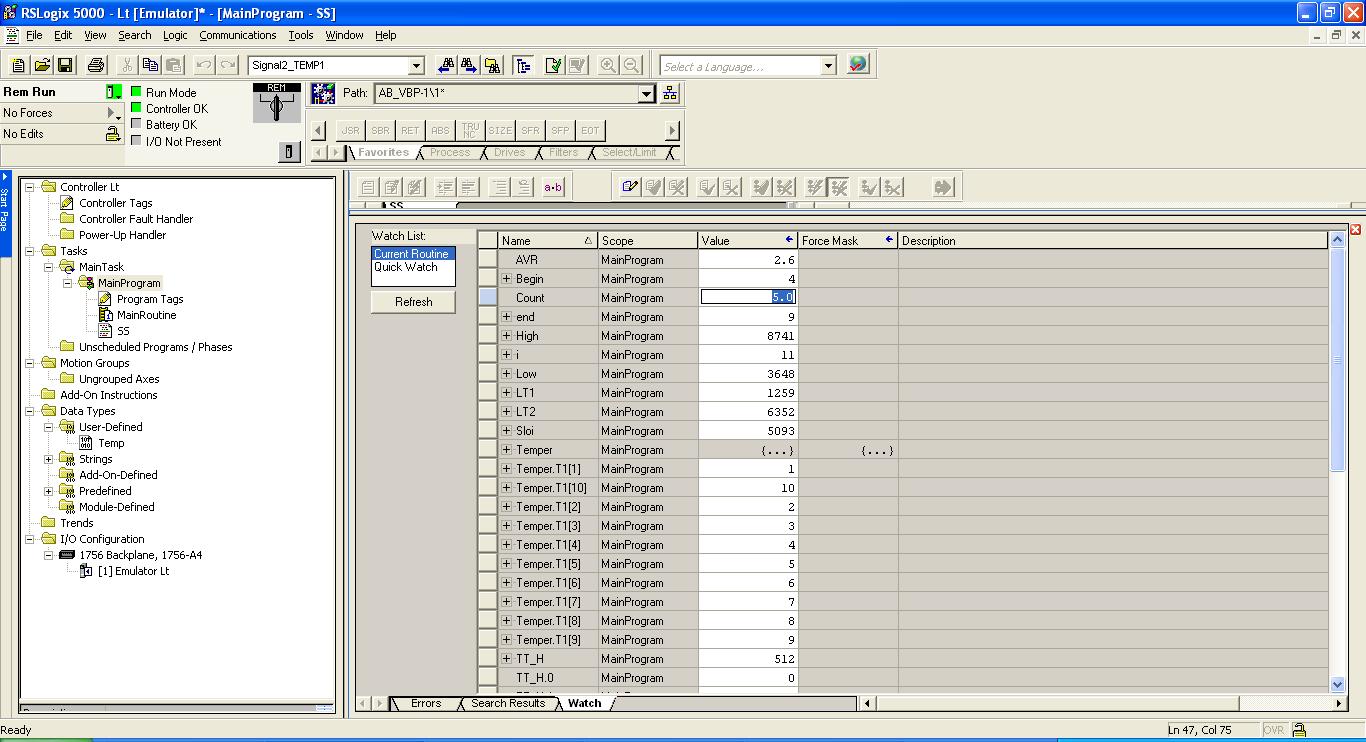Print the current routine
1366x742 pixels.
point(96,65)
